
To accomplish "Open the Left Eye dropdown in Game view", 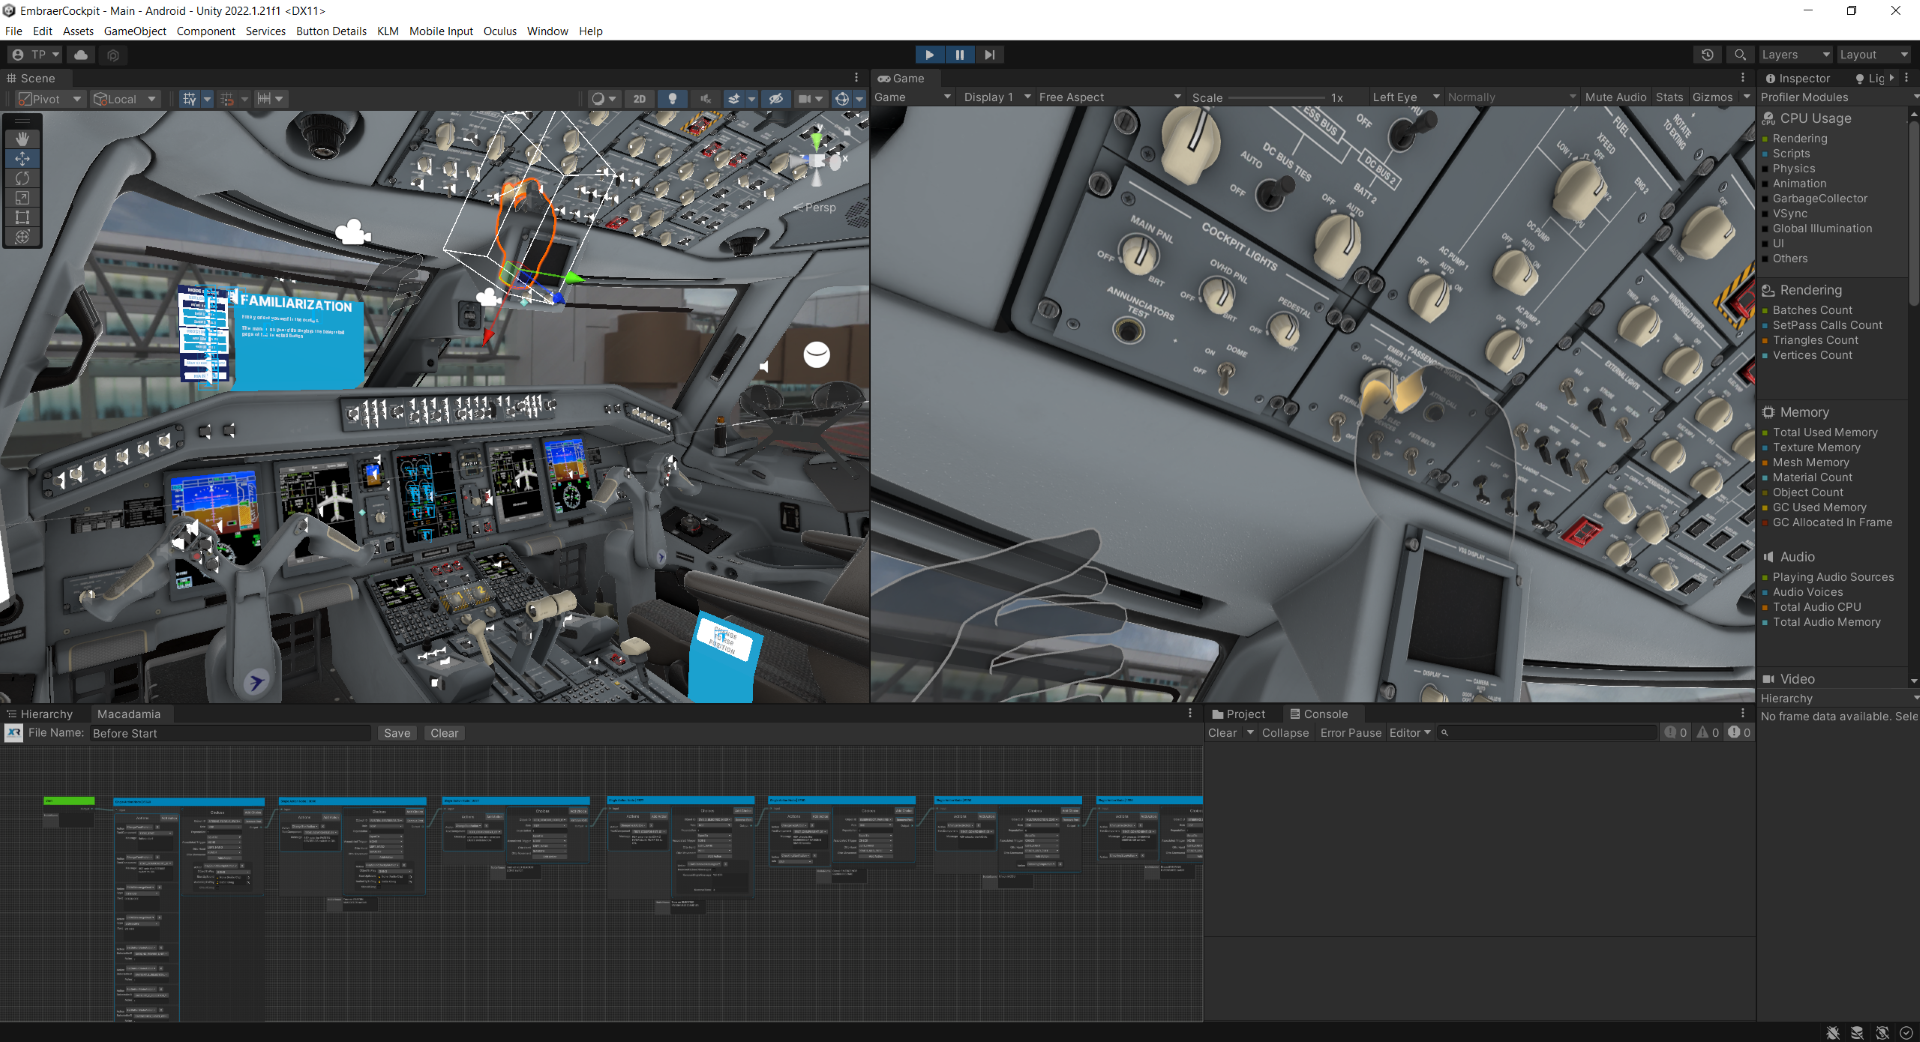I will tap(1405, 98).
